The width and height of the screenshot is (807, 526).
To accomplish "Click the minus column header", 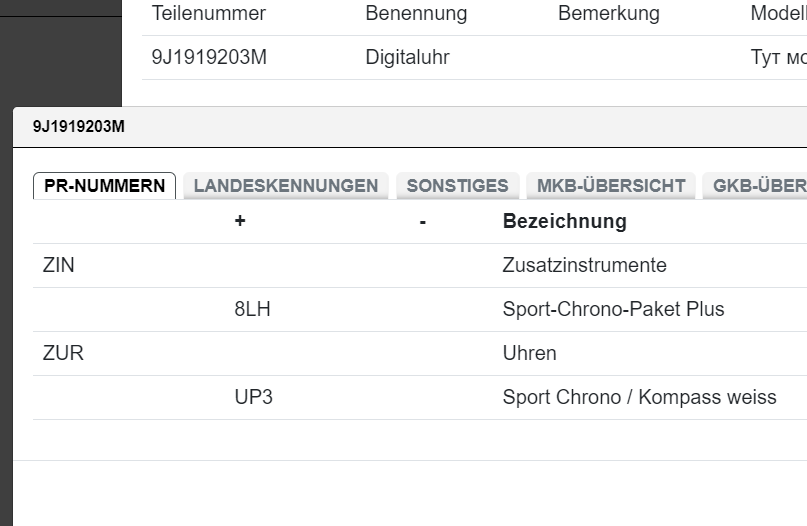I will point(423,221).
